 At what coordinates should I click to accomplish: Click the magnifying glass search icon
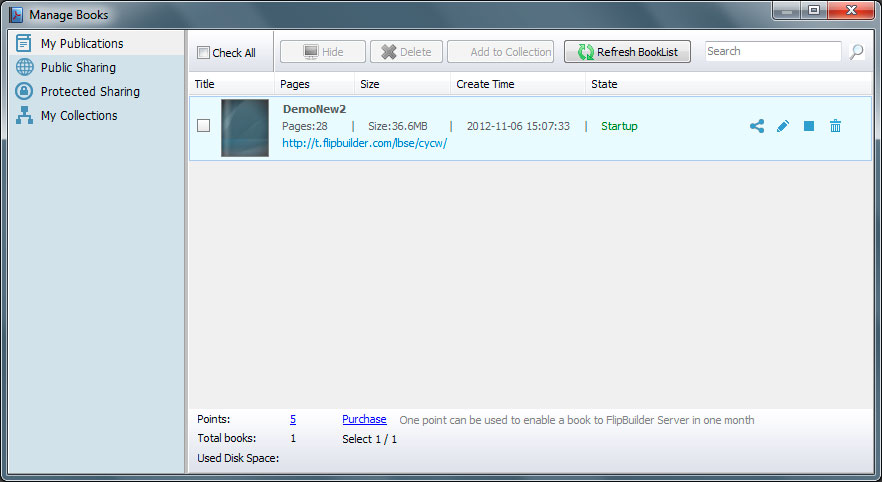pyautogui.click(x=857, y=52)
